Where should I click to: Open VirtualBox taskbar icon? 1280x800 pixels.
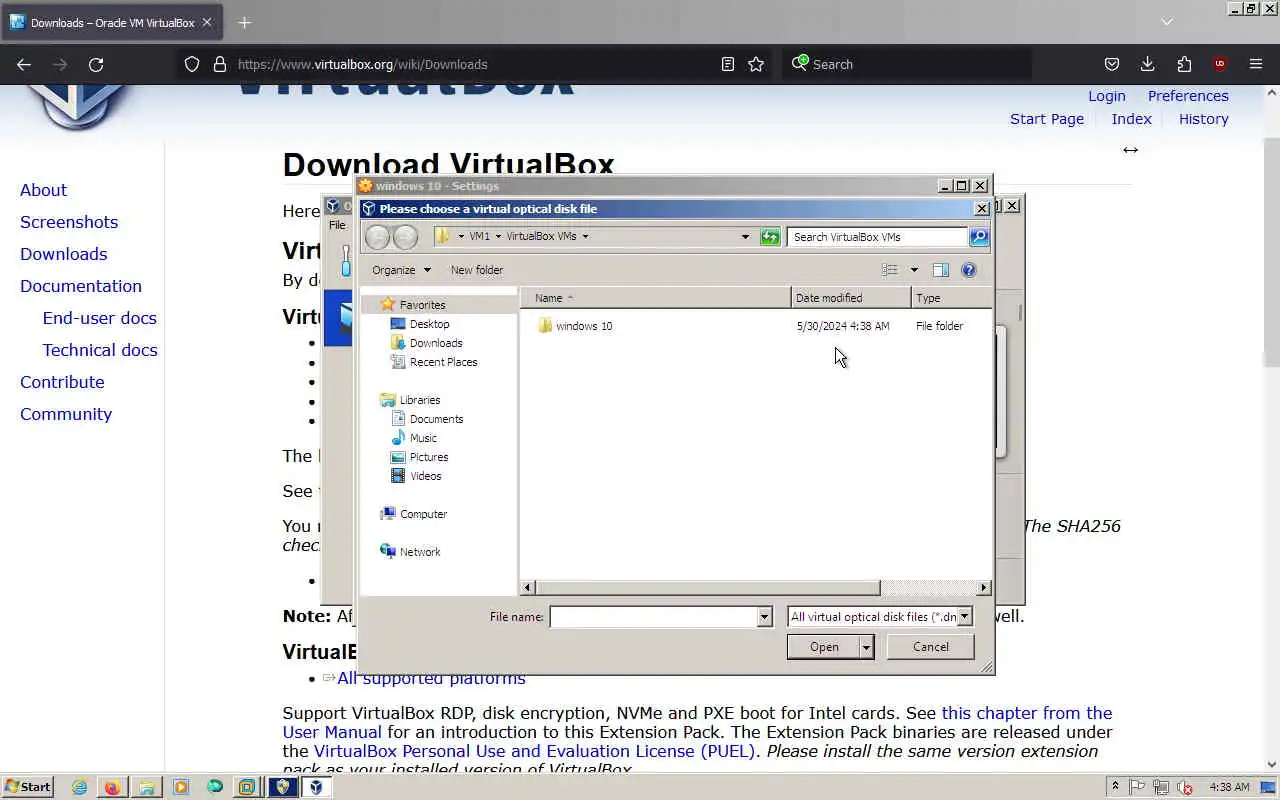click(316, 787)
